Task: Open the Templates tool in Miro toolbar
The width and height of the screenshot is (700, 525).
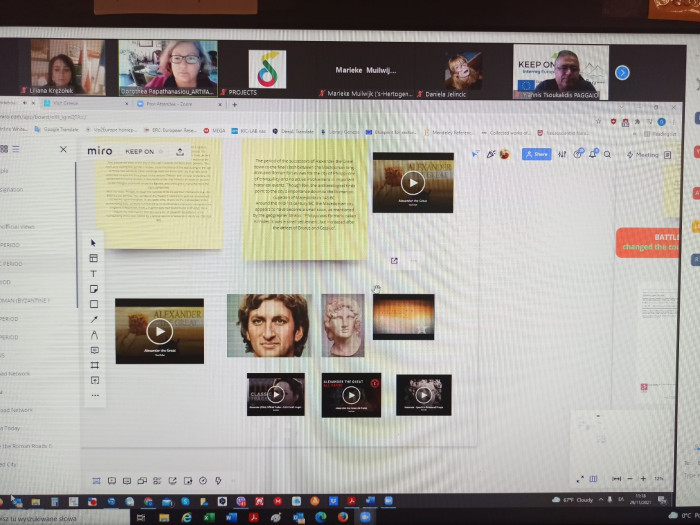Action: coord(93,258)
